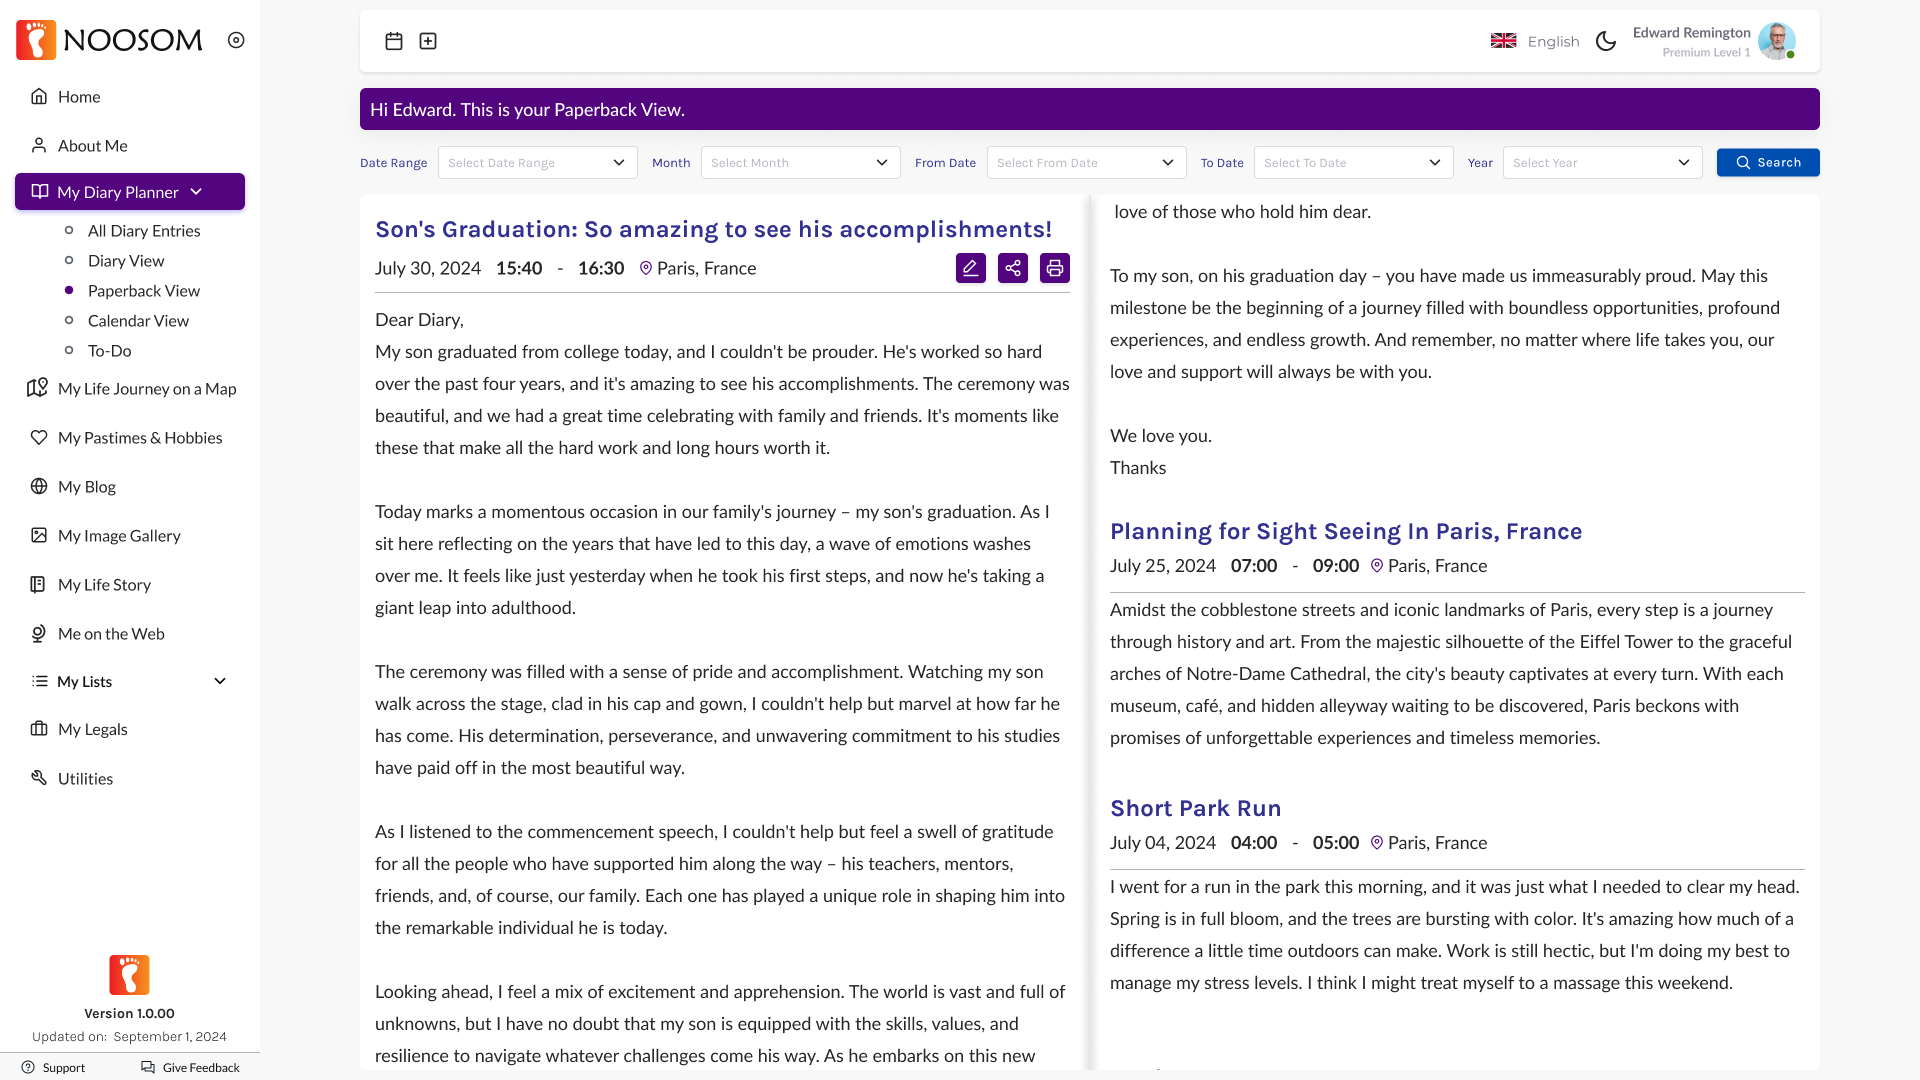Screen dimensions: 1920x1080
Task: Open My Life Journey on a Map
Action: tap(146, 389)
